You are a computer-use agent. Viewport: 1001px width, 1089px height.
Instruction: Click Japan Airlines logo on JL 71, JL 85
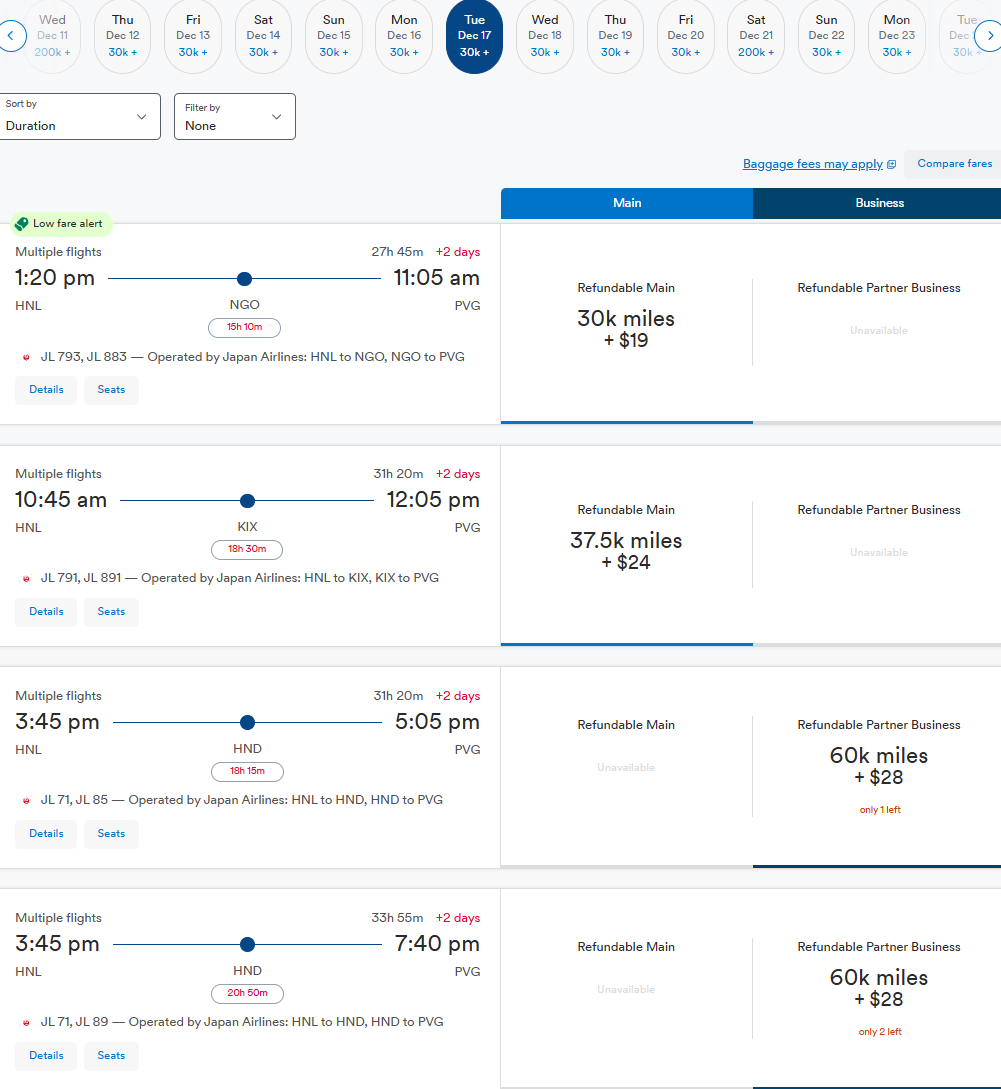tap(26, 801)
